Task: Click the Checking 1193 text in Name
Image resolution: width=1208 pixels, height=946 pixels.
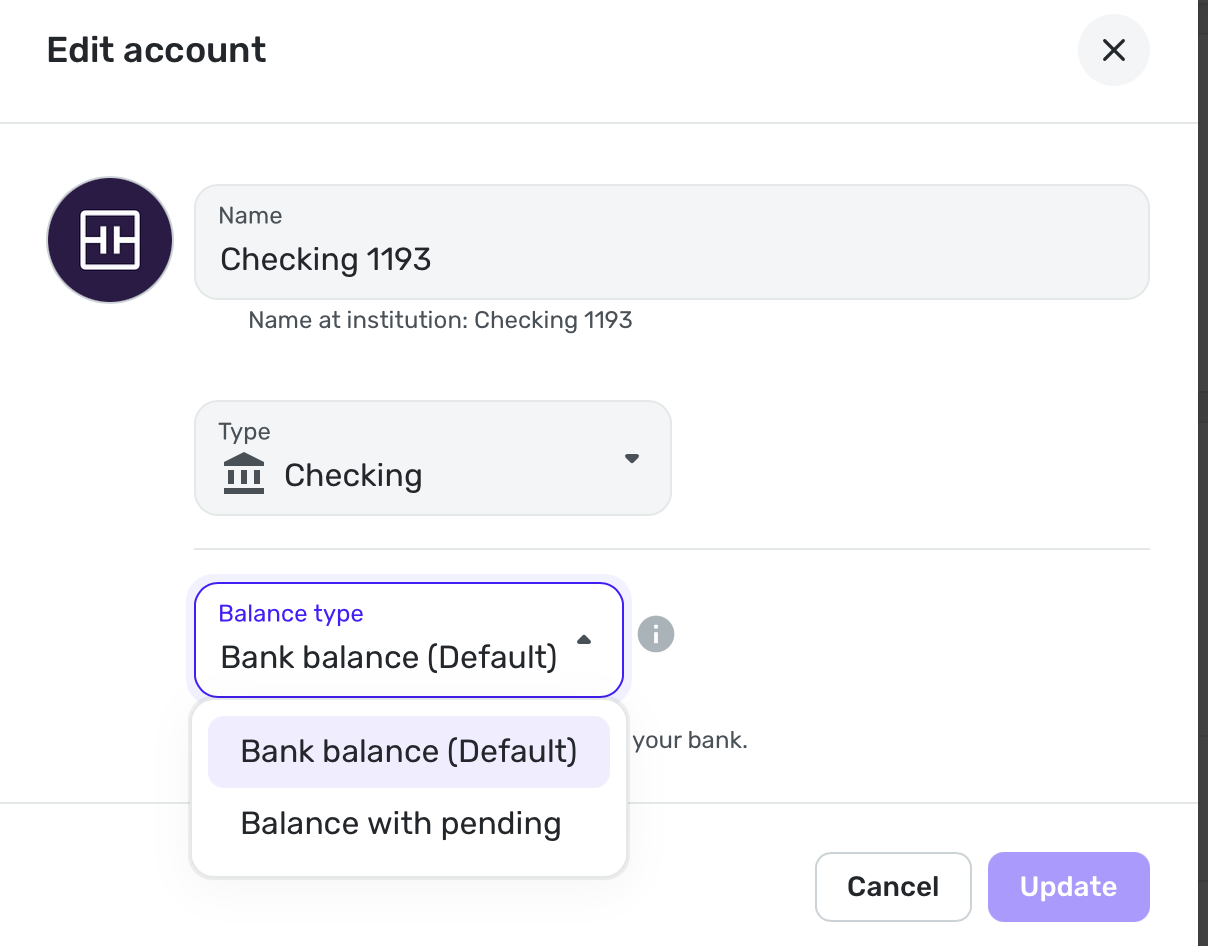Action: 326,260
